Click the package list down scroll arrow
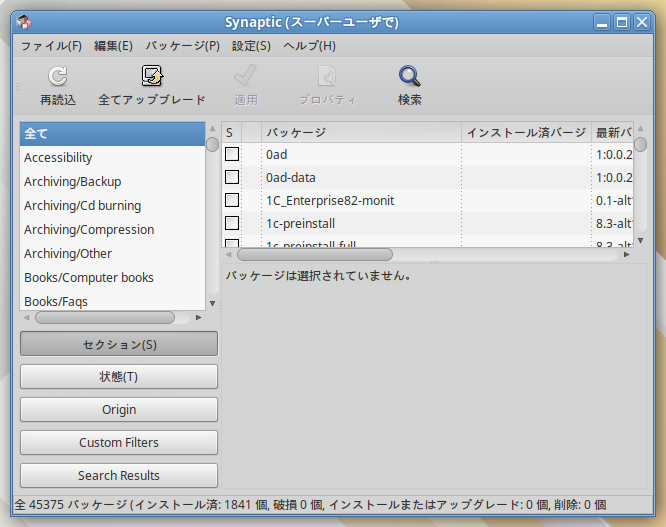 (x=641, y=241)
